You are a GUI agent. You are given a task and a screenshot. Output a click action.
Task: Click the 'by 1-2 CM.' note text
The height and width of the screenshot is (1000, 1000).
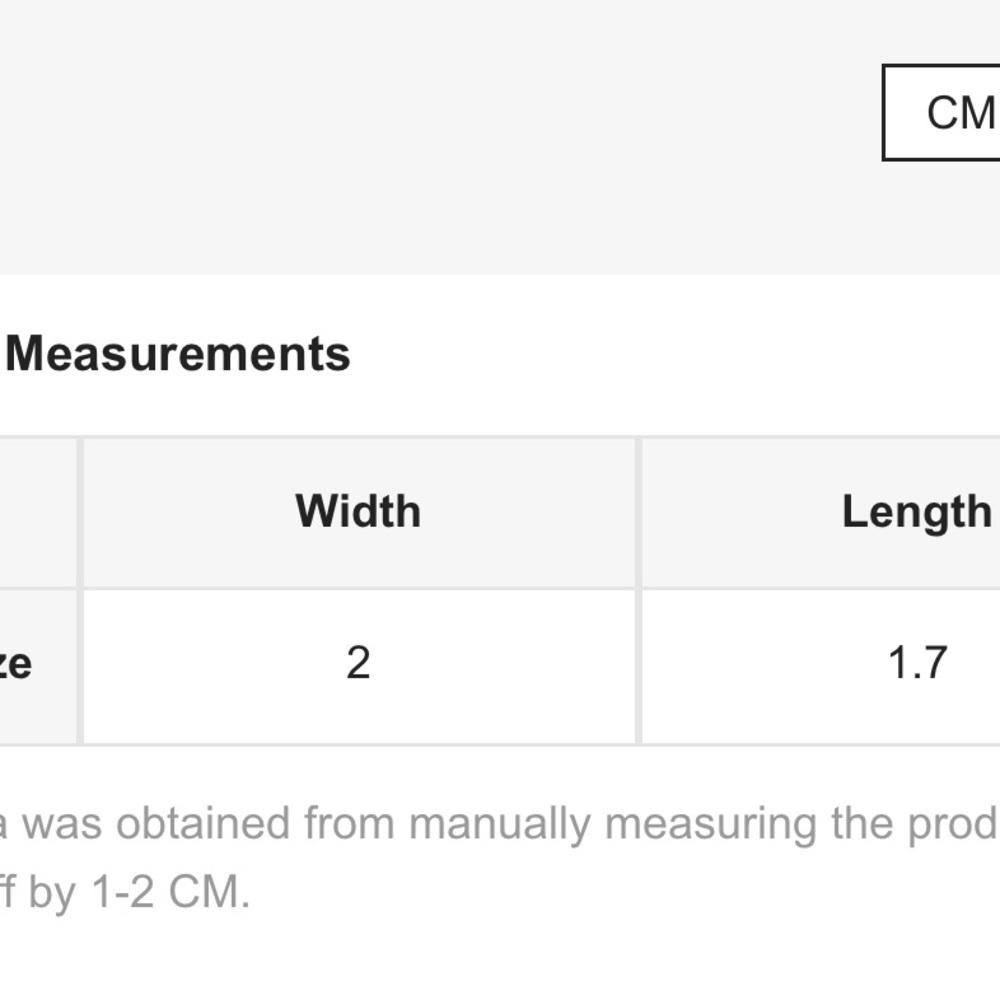[x=124, y=892]
